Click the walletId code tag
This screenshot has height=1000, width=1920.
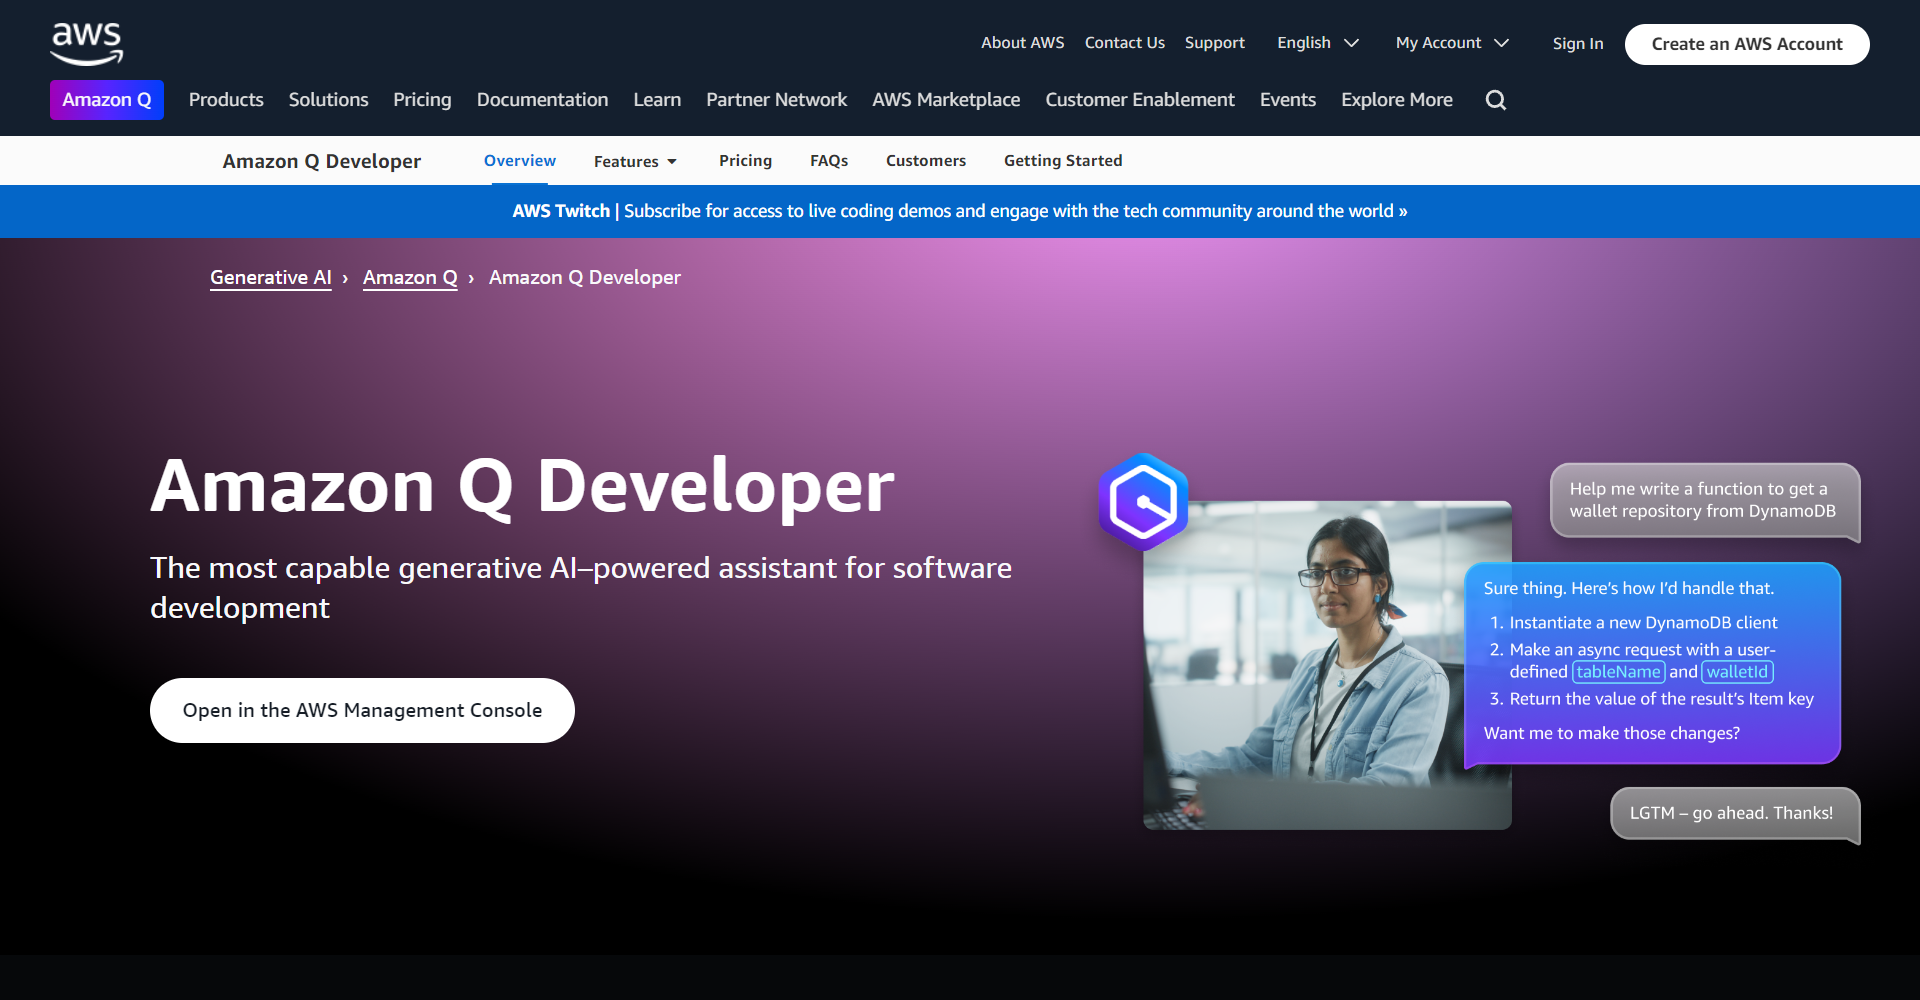pos(1737,672)
